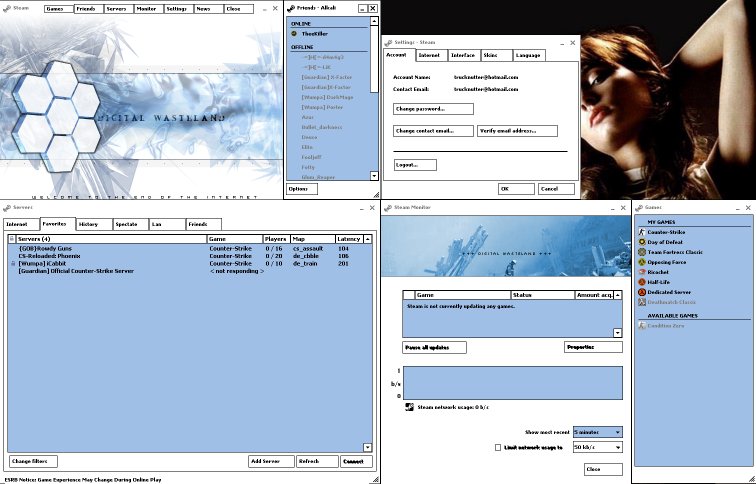Click the Verify email address button

[x=517, y=131]
